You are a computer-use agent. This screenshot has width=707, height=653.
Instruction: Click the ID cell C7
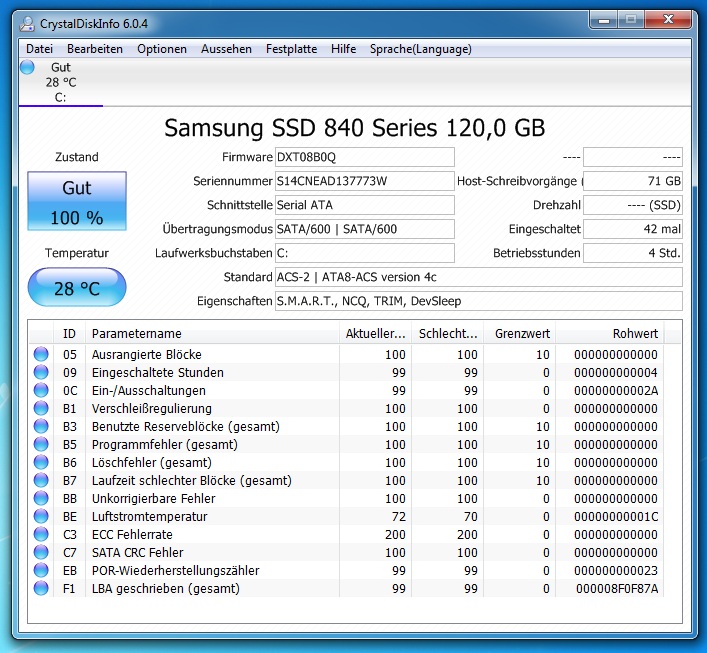[x=70, y=552]
